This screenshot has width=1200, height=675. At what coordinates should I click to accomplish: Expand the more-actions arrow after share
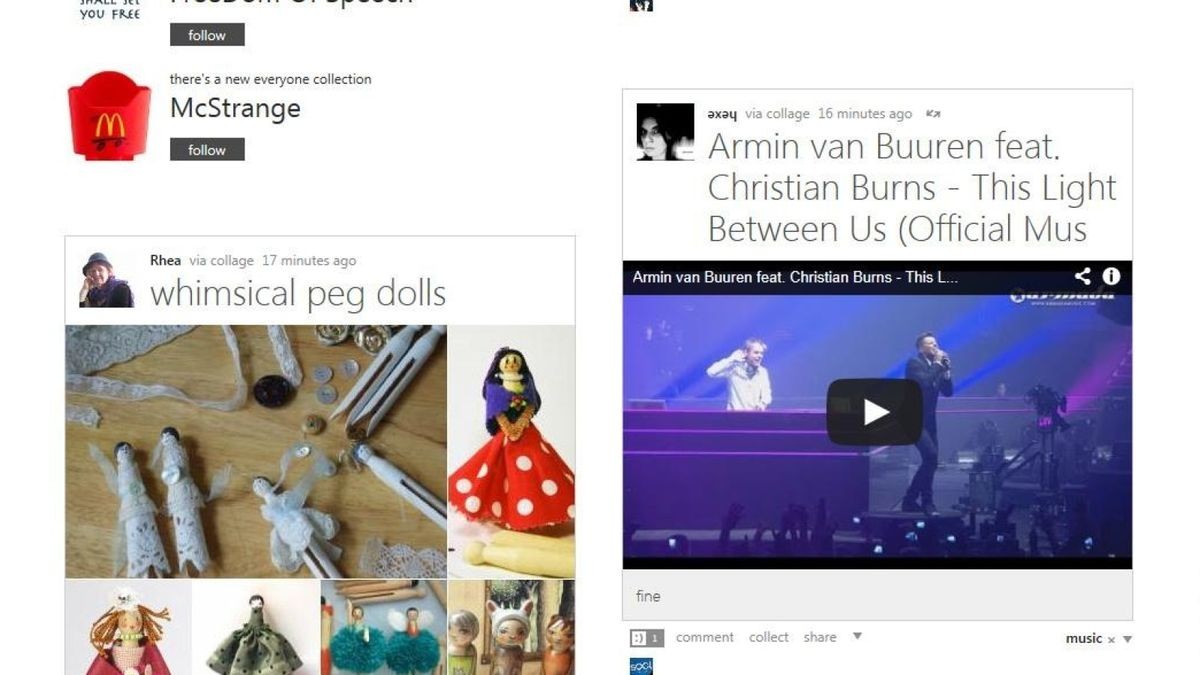point(856,636)
